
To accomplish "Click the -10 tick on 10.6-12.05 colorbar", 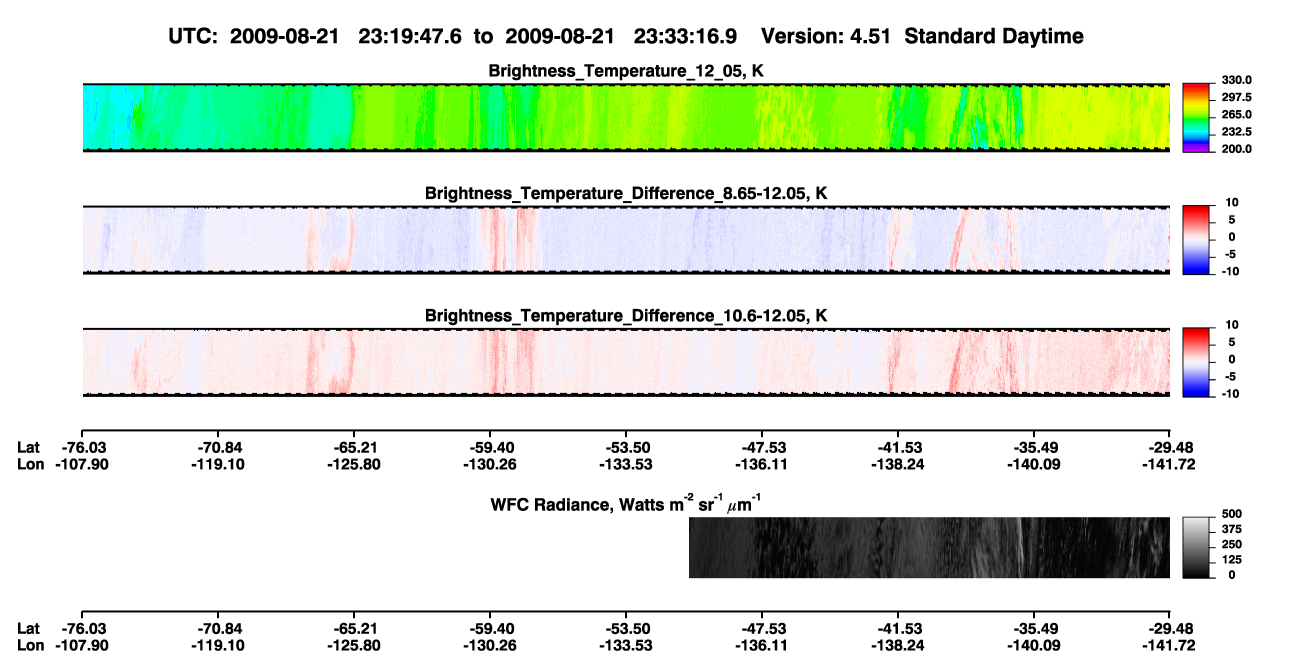I will click(x=1229, y=393).
